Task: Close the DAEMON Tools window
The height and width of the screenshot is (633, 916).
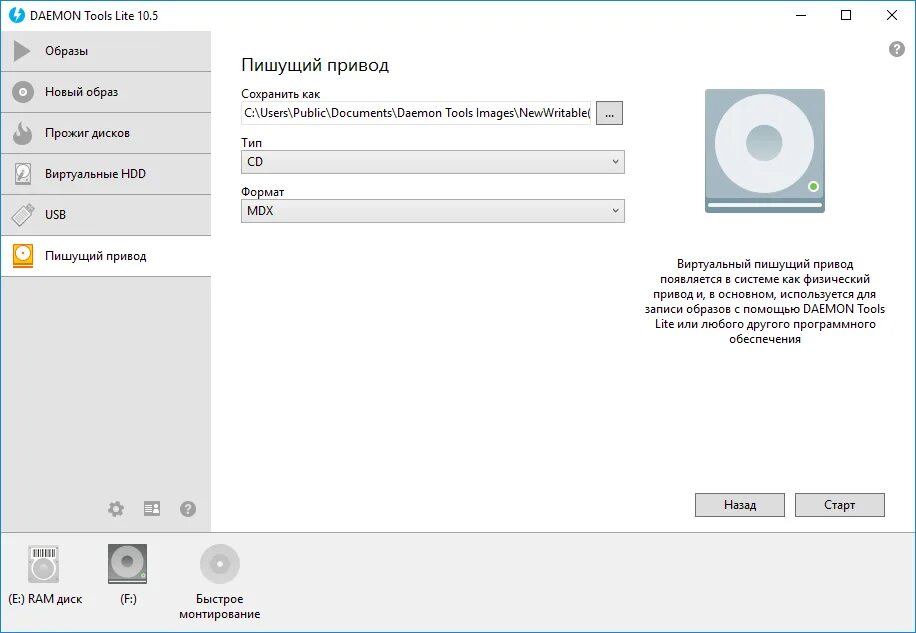Action: [891, 15]
